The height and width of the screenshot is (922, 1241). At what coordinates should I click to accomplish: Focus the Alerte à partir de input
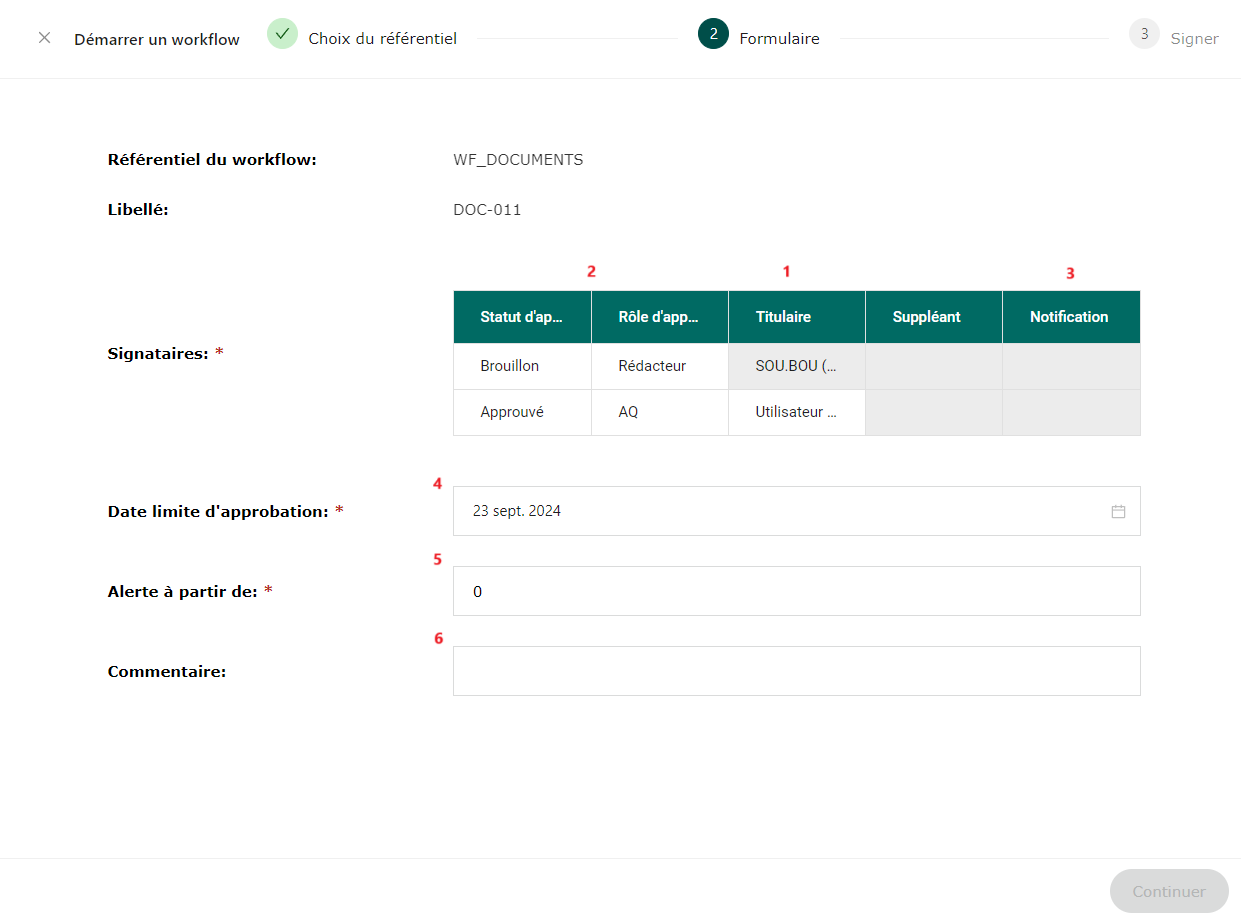[x=796, y=591]
